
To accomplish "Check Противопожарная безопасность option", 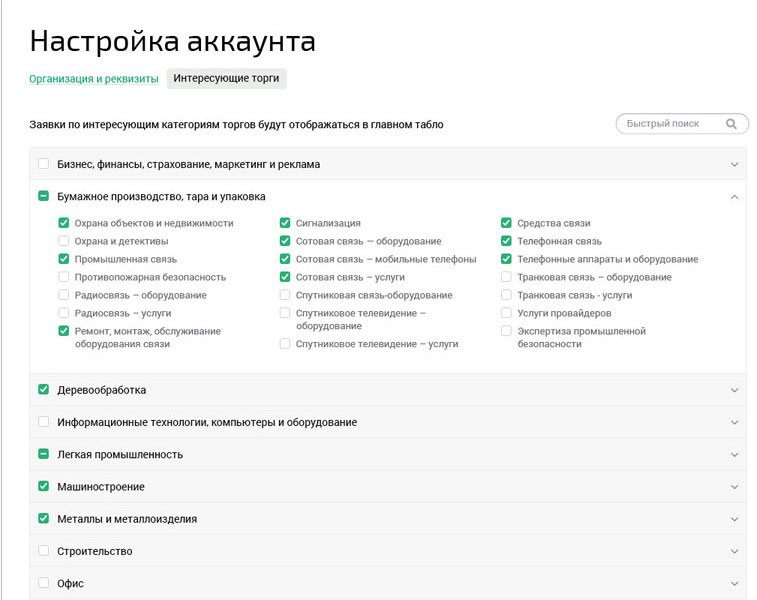I will pos(64,277).
